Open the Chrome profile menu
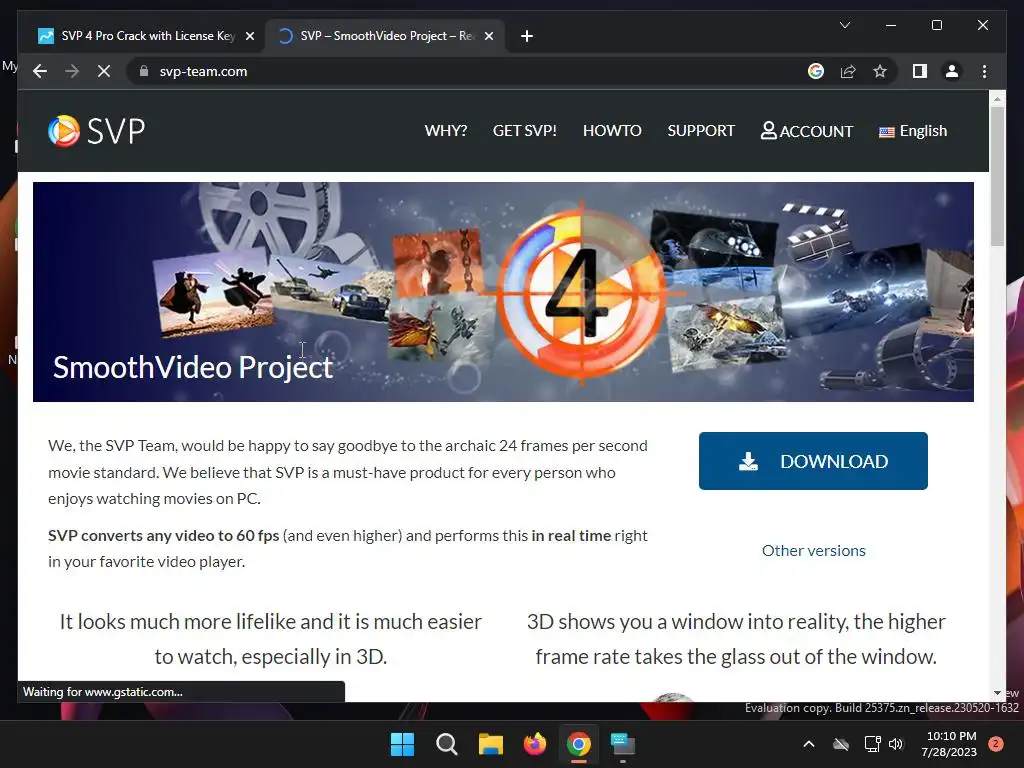This screenshot has width=1024, height=768. click(x=952, y=71)
